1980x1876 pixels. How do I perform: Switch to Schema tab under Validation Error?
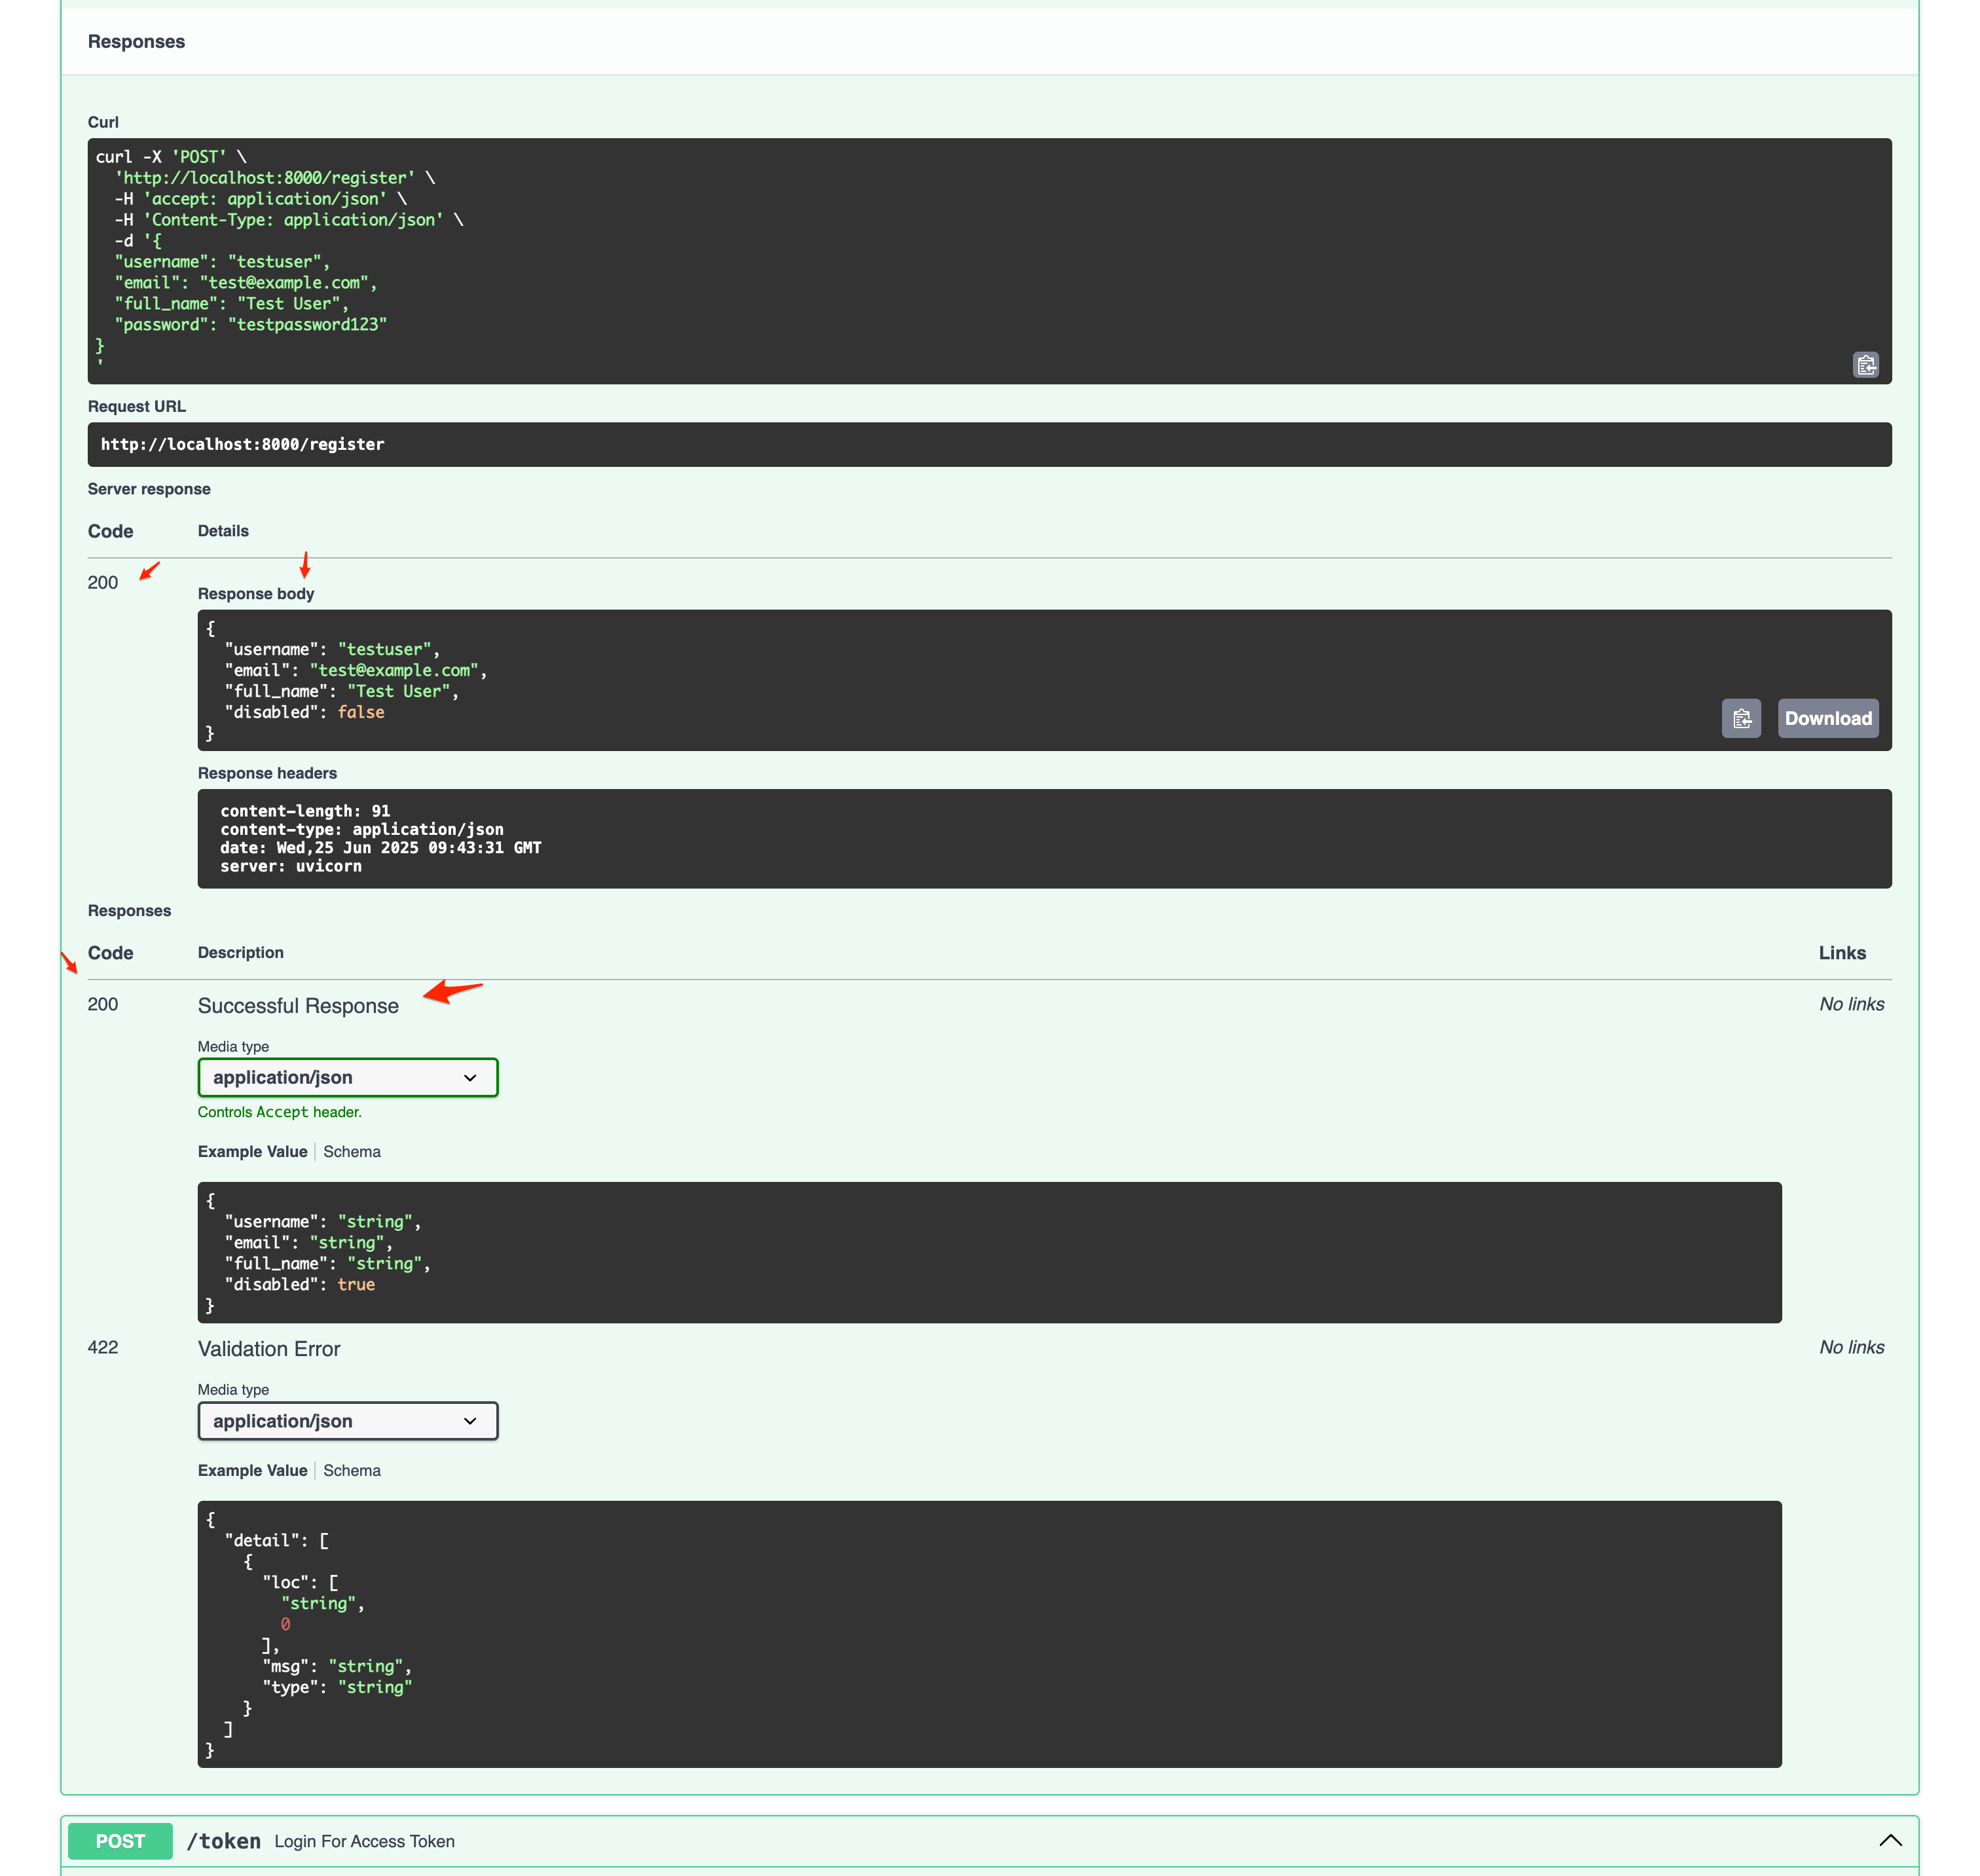(x=351, y=1470)
